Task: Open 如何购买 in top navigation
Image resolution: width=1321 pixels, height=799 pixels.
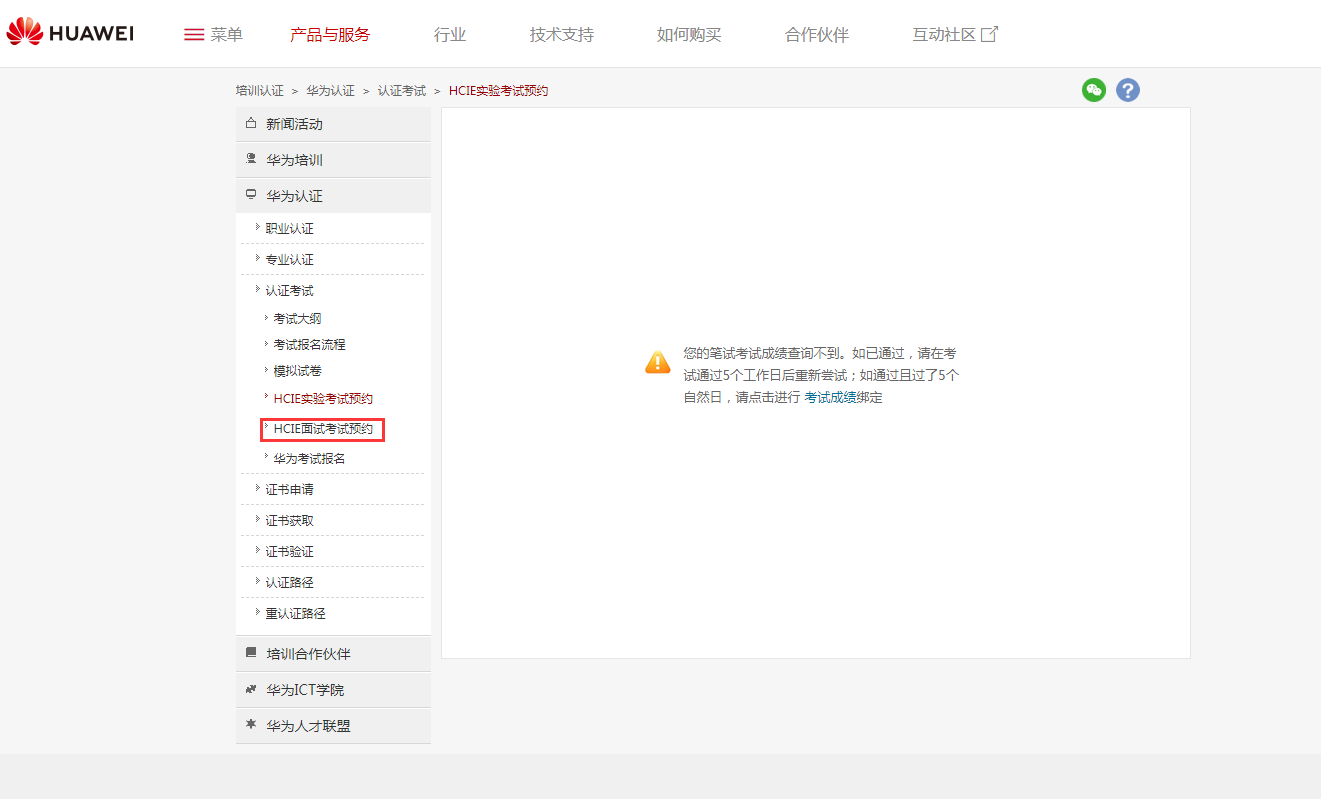Action: coord(689,35)
